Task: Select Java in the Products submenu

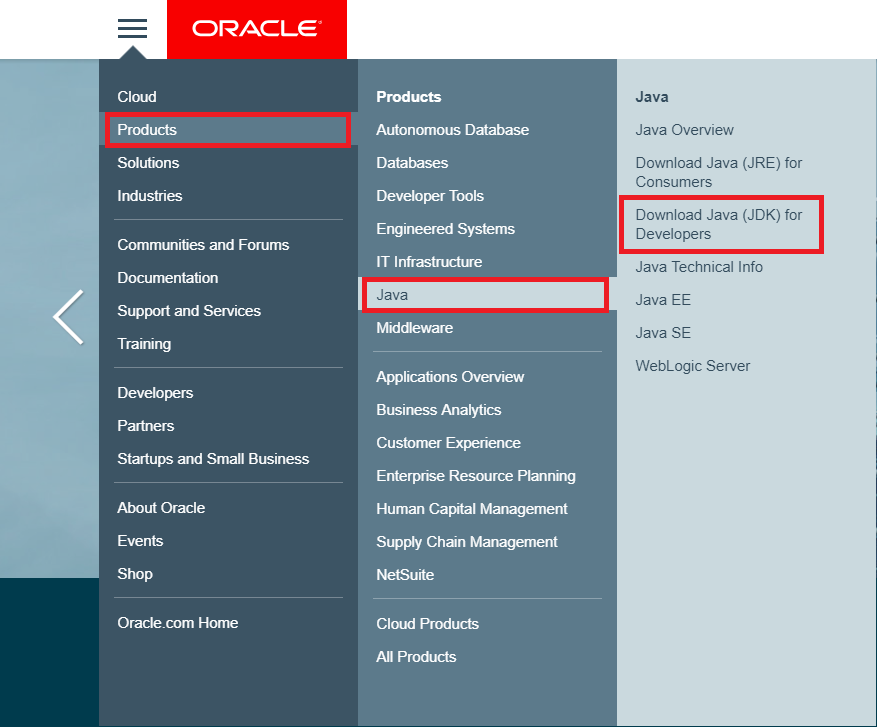Action: coord(485,295)
